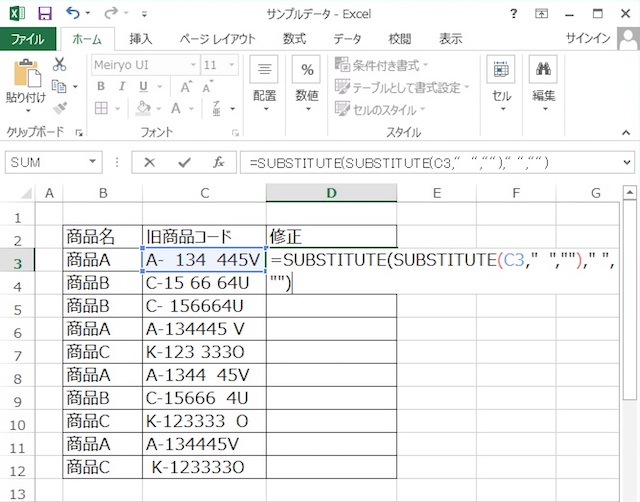This screenshot has height=502, width=640.
Task: Expand the formula bar with the chevron
Action: click(x=629, y=162)
